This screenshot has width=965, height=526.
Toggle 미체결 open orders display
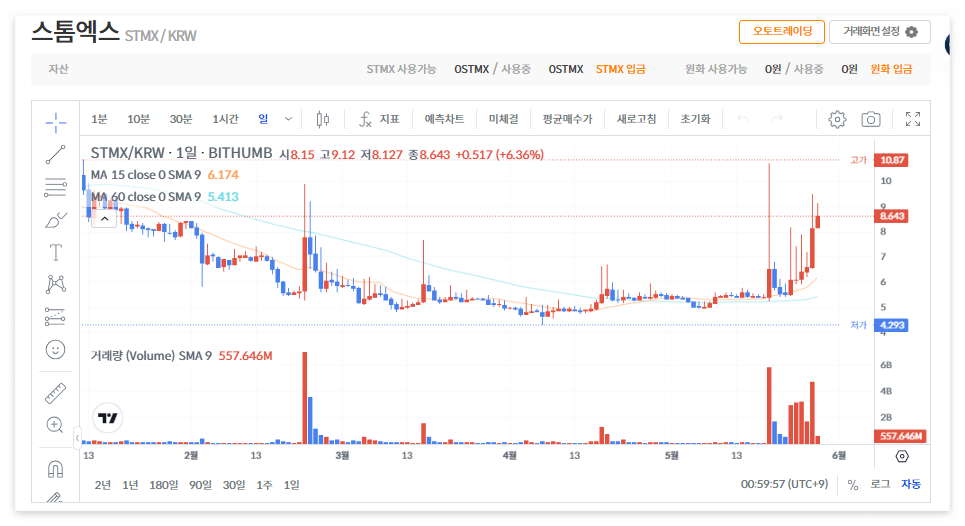pos(503,119)
